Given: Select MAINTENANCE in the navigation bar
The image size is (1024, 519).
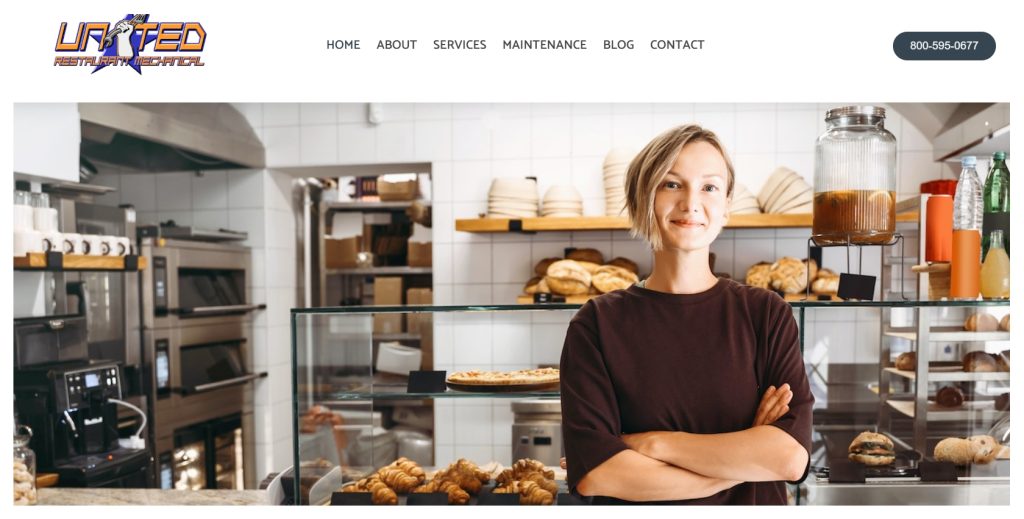Looking at the screenshot, I should click(x=544, y=45).
